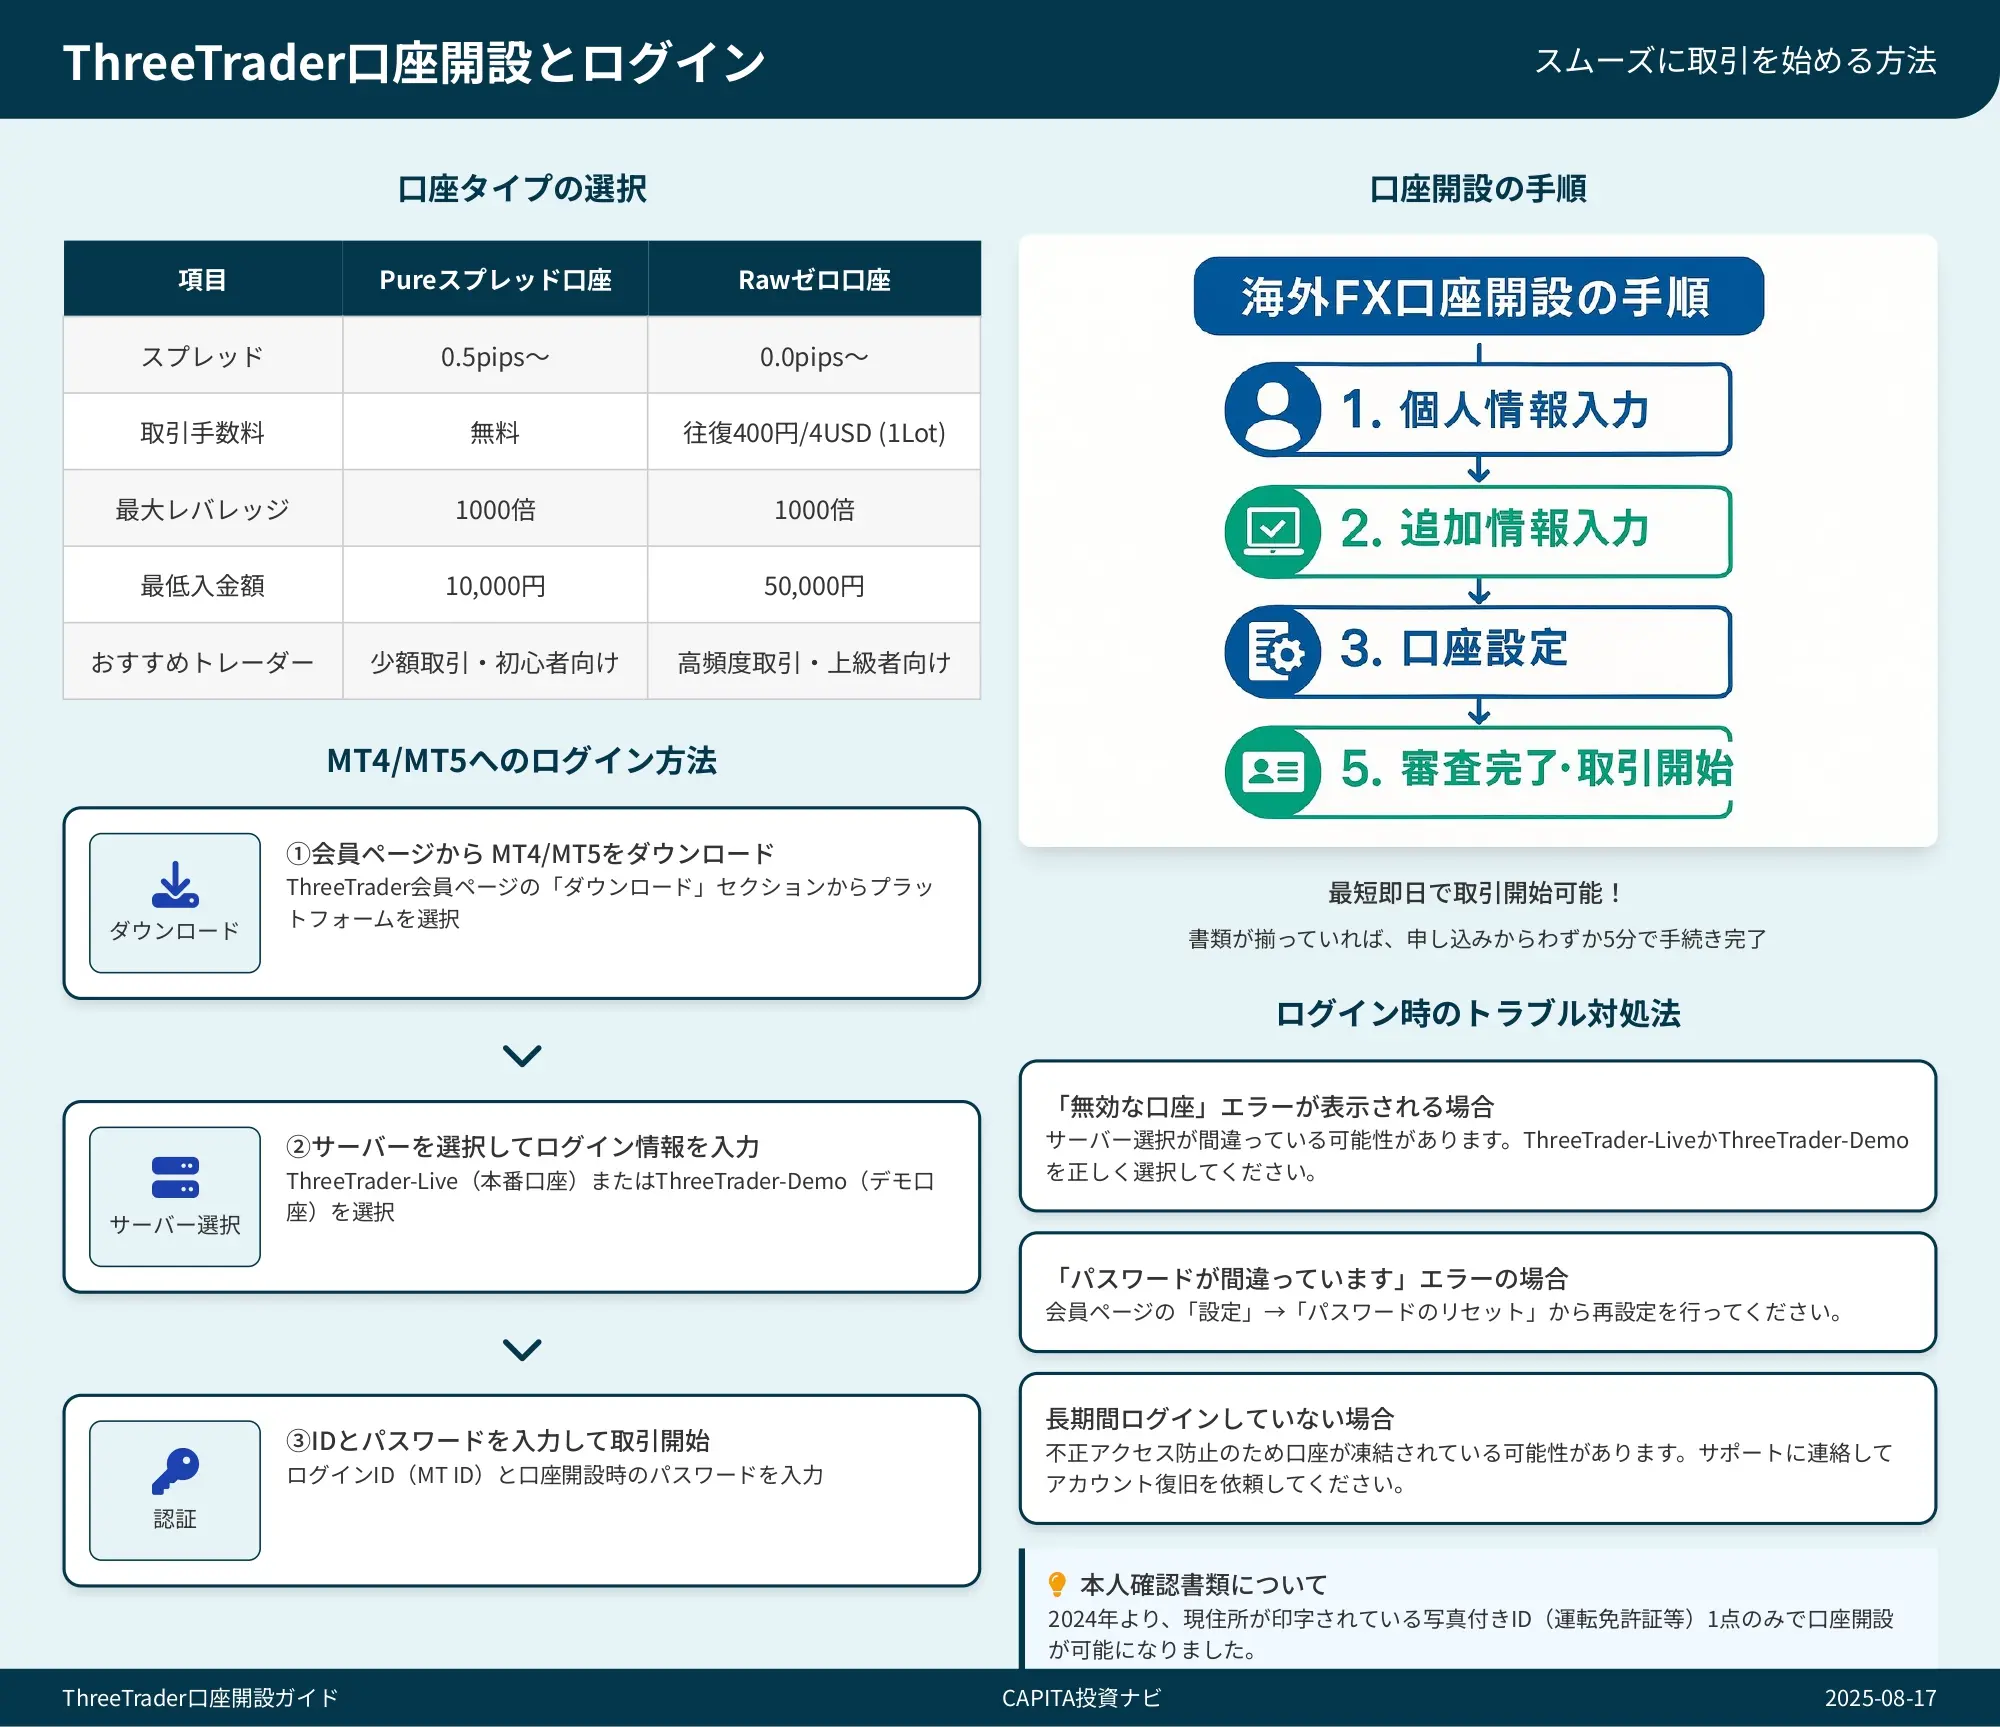The image size is (2000, 1727).
Task: Click the 10,000円 cell
Action: click(x=495, y=585)
